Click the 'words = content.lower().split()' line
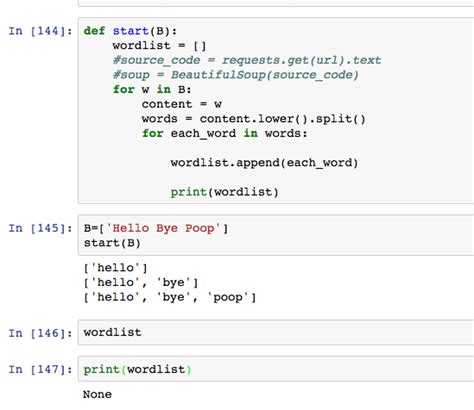Image resolution: width=474 pixels, height=410 pixels. [x=254, y=119]
